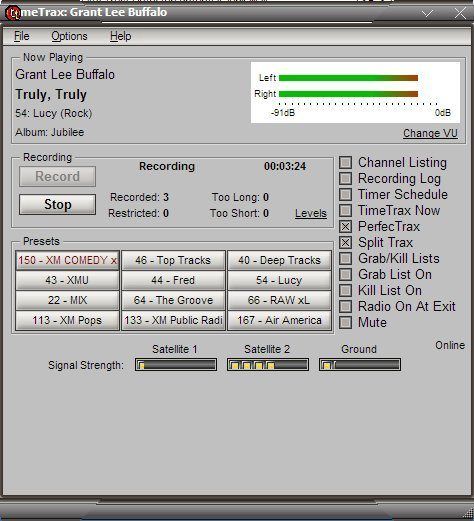This screenshot has width=474, height=521.
Task: Click the song title Truly, Truly
Action: click(x=51, y=95)
